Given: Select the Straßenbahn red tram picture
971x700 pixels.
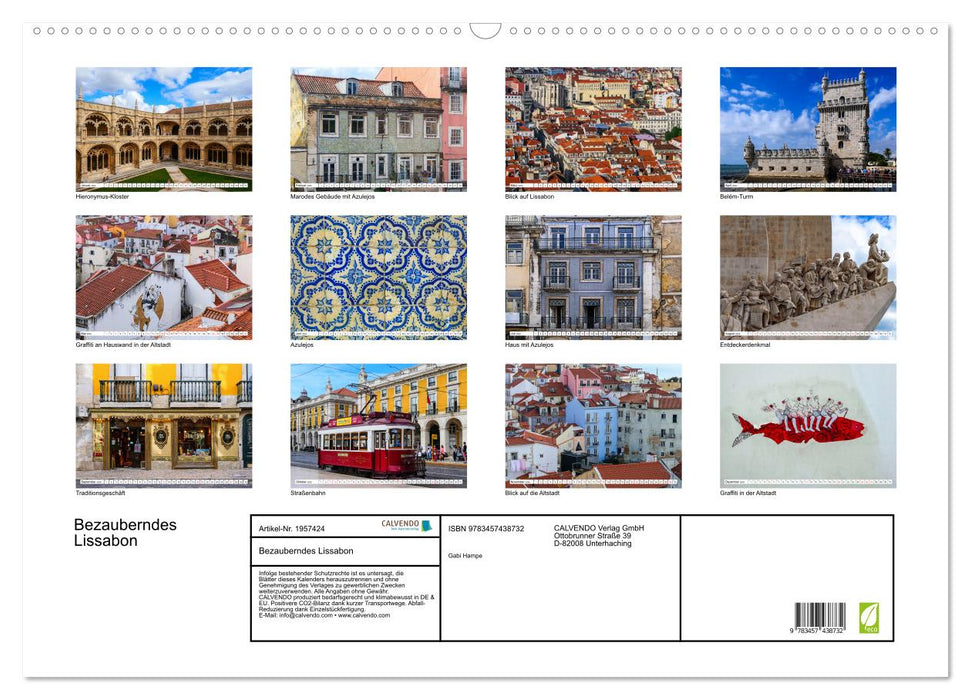Looking at the screenshot, I should point(379,424).
